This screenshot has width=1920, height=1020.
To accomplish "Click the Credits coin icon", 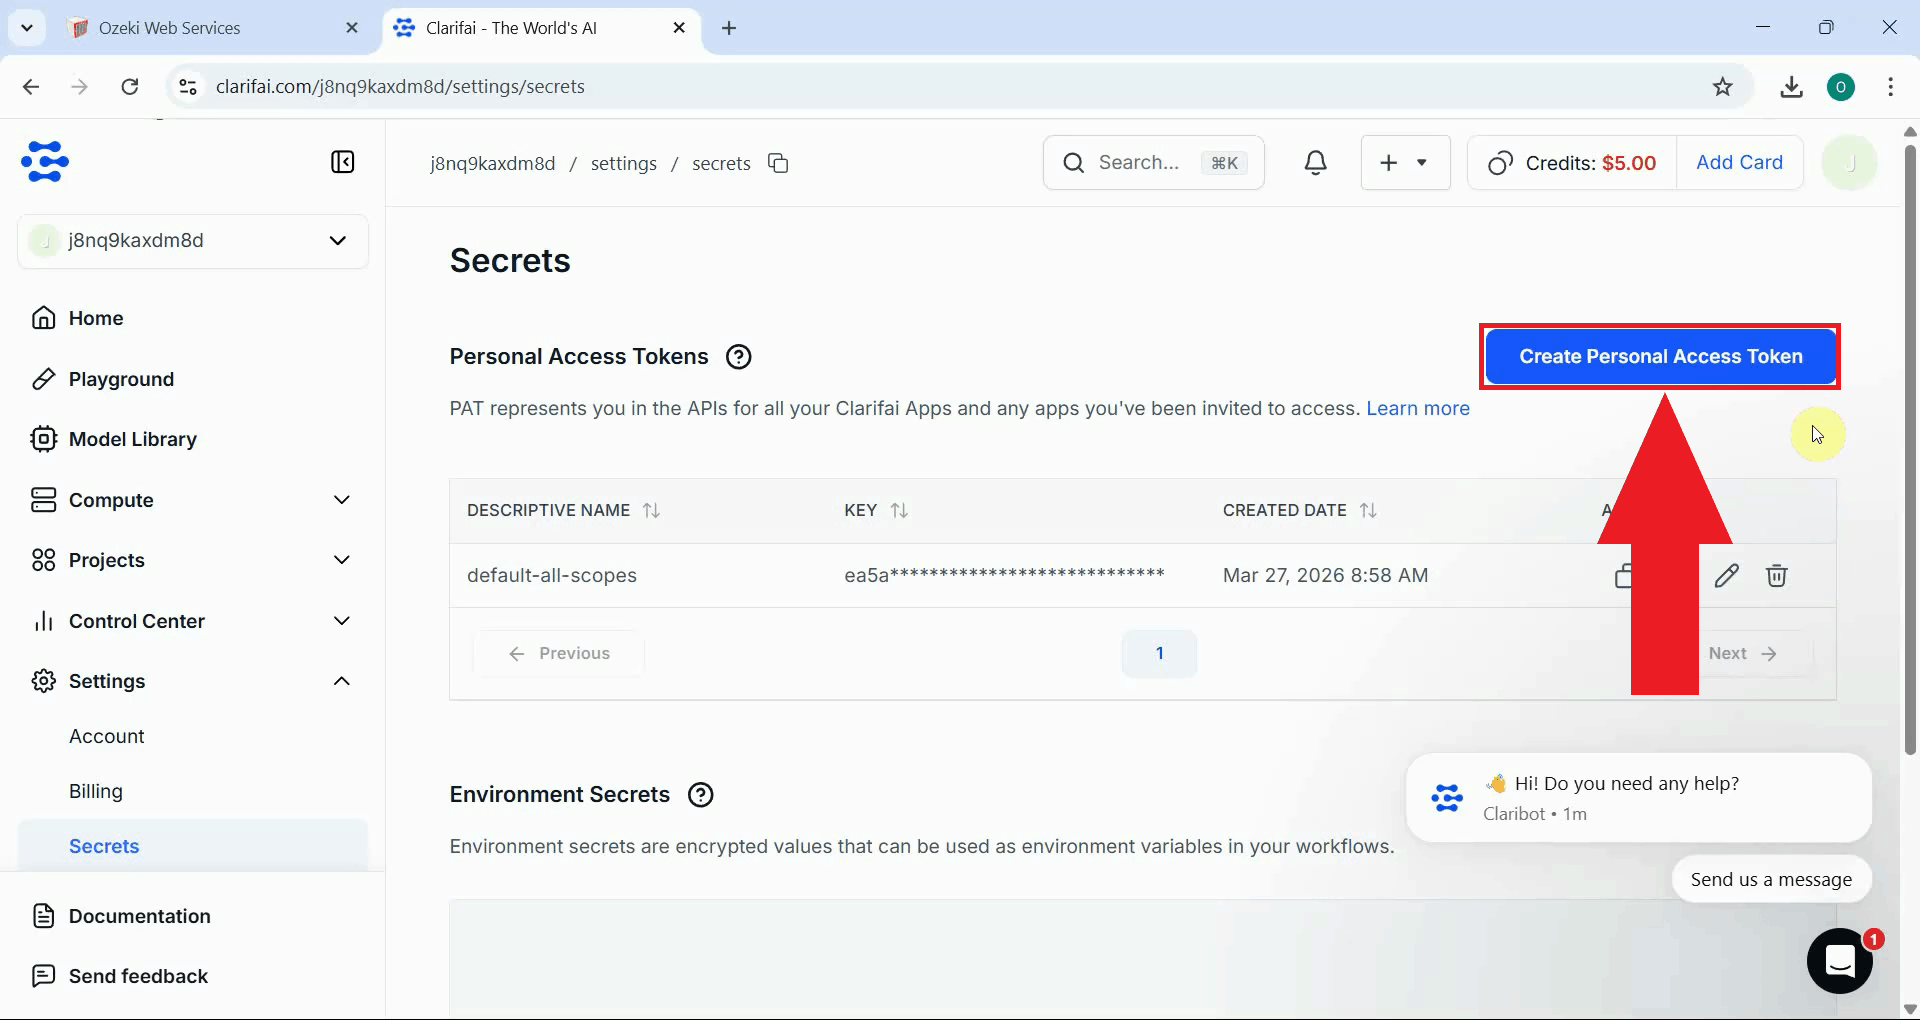I will pos(1500,162).
